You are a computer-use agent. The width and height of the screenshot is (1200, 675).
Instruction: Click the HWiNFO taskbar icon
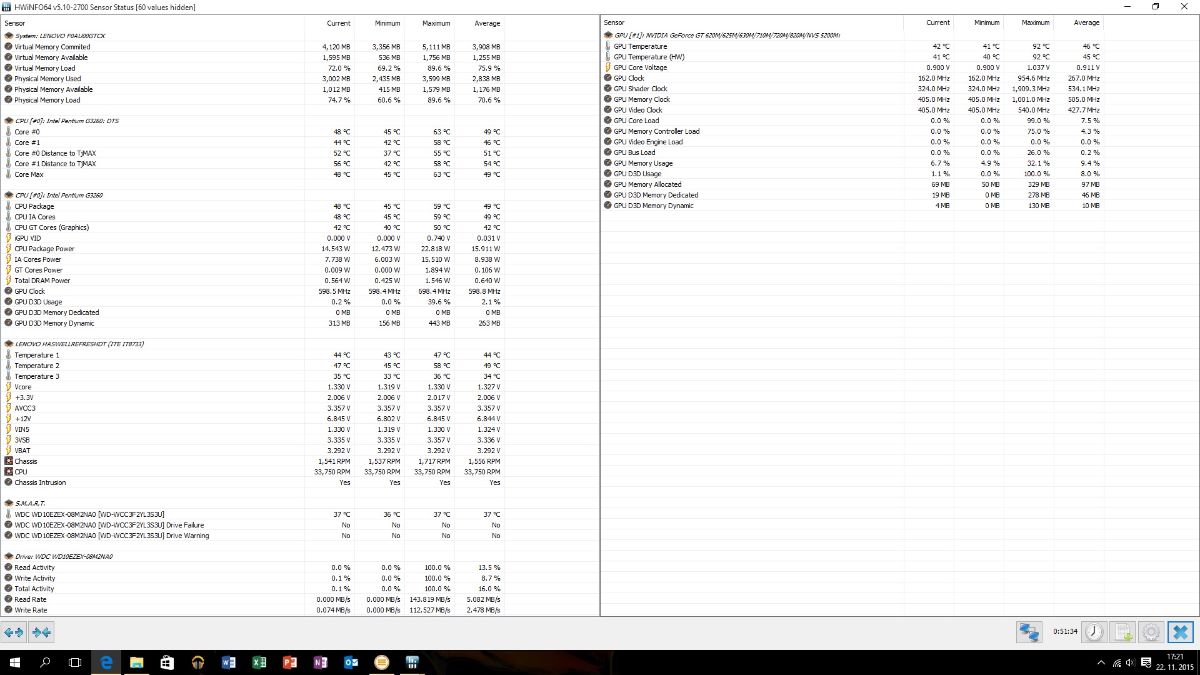[411, 663]
